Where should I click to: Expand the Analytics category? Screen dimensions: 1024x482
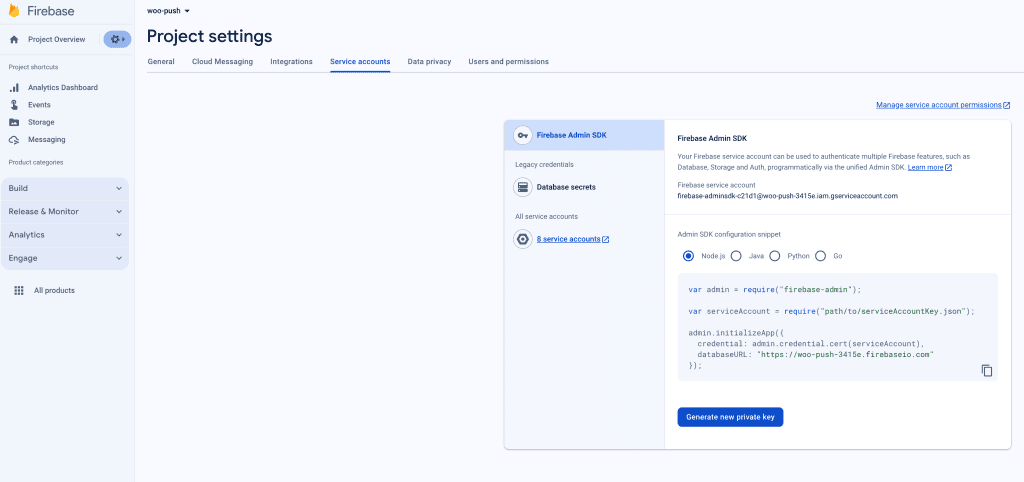(65, 235)
